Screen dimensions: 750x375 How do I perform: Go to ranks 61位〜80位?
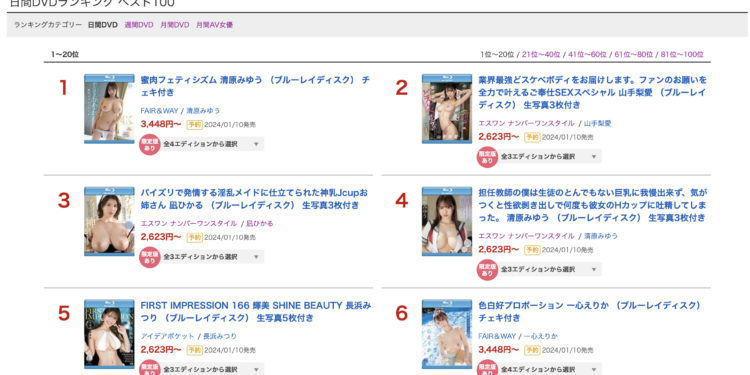tap(634, 55)
